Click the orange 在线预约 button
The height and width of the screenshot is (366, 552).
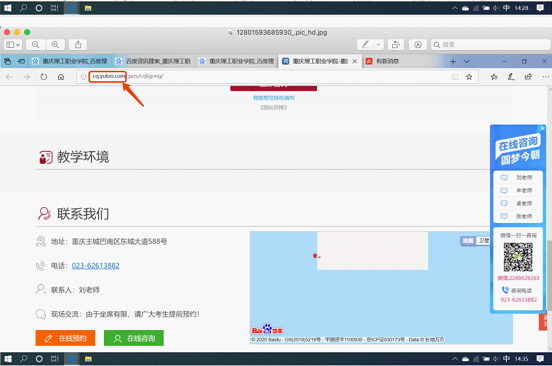[65, 338]
